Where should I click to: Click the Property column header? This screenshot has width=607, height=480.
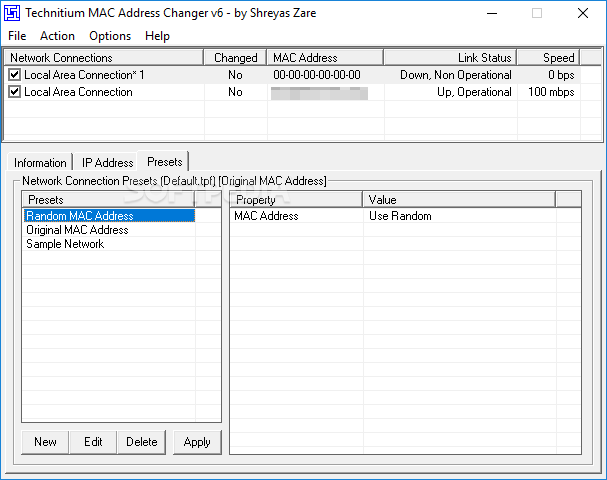[297, 200]
